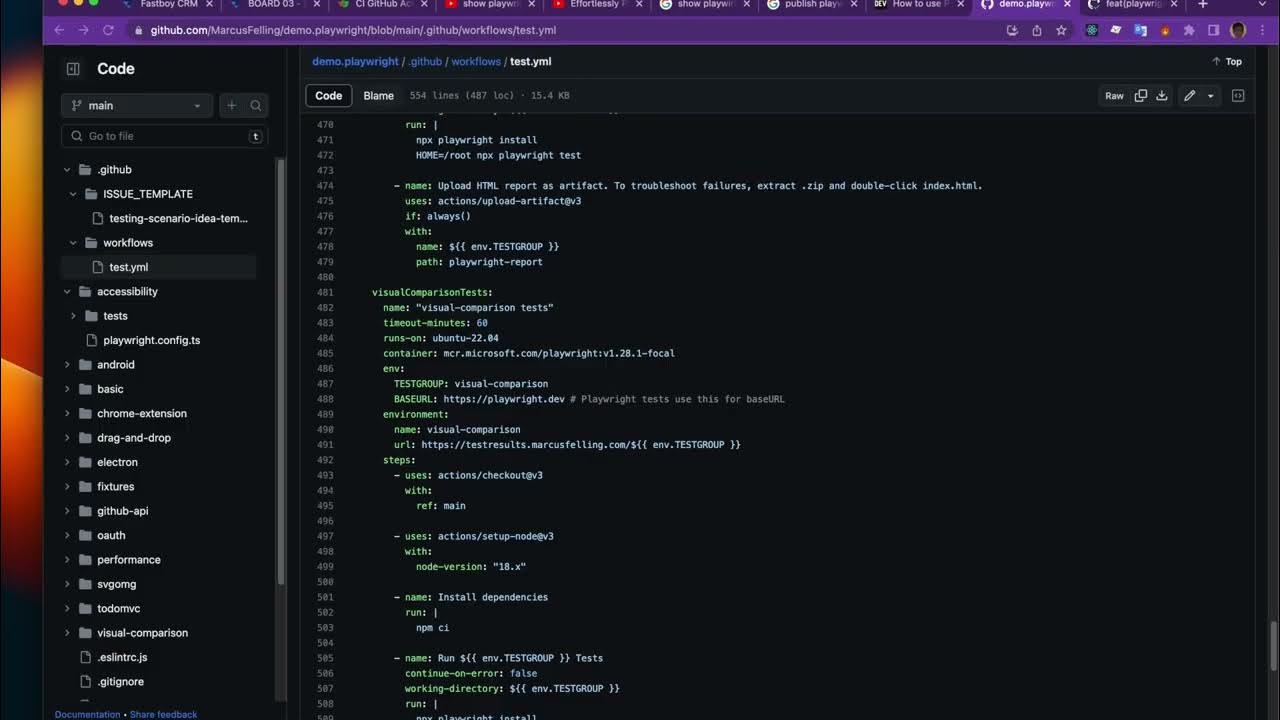Open the browser side panel icon
Screen dimensions: 1280x720
pos(1213,30)
